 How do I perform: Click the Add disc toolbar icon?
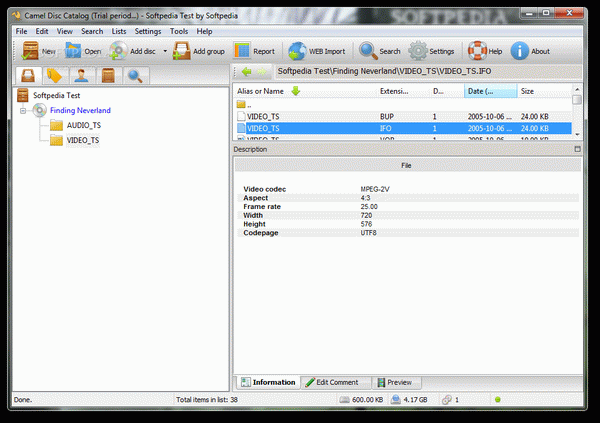pyautogui.click(x=118, y=51)
